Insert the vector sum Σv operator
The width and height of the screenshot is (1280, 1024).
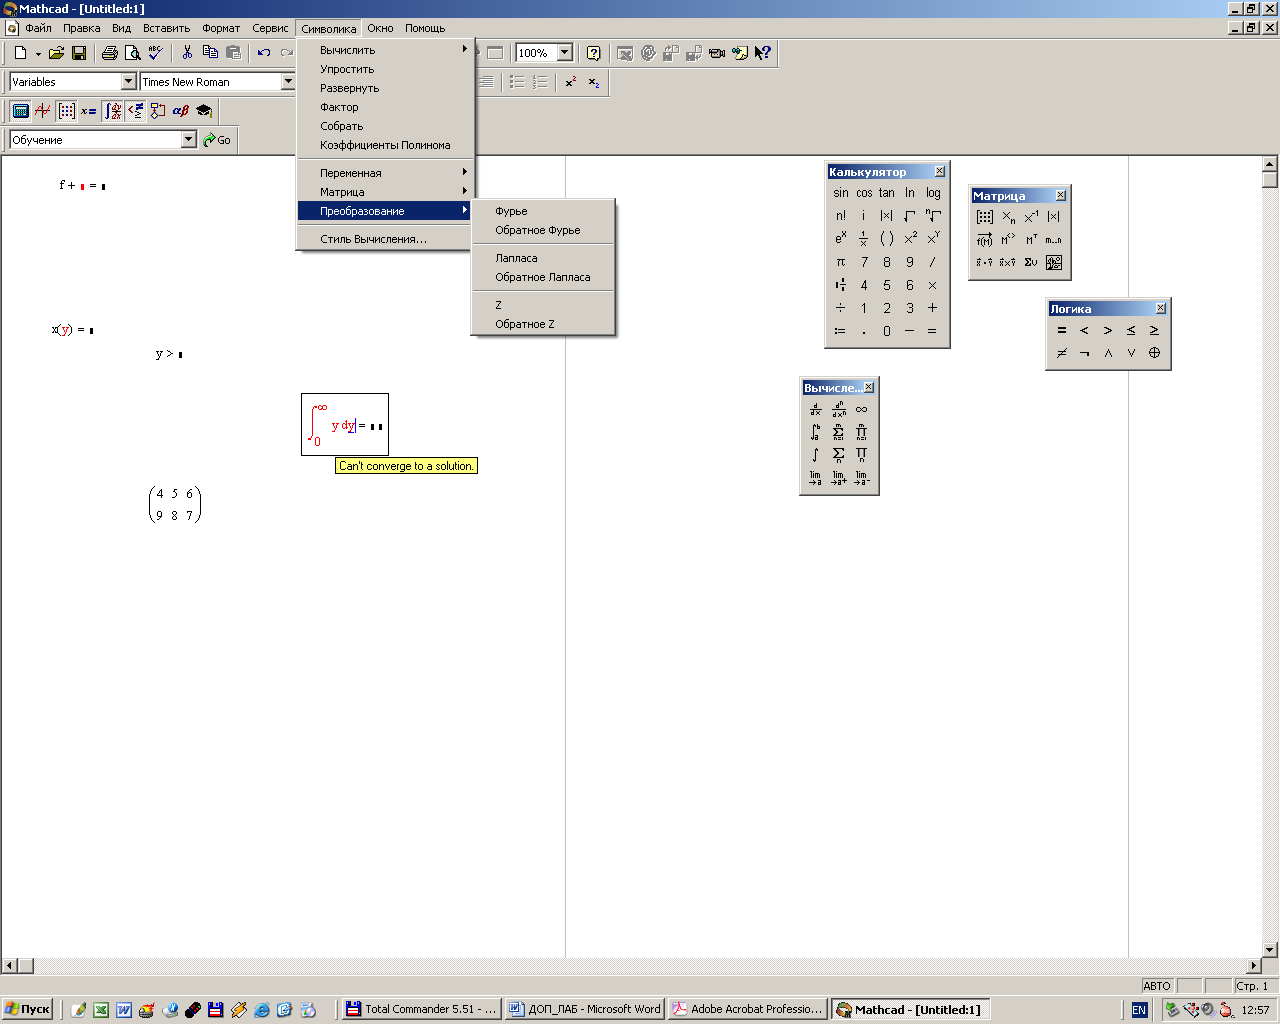(x=1031, y=263)
